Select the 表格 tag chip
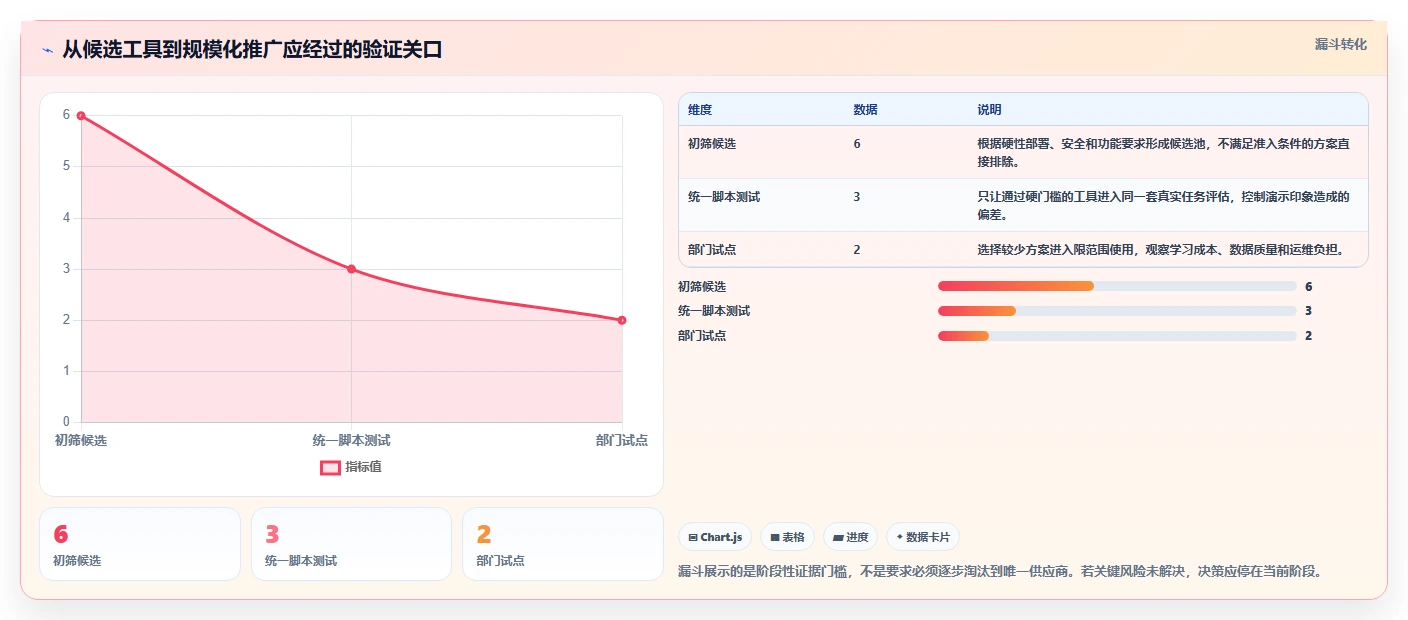The width and height of the screenshot is (1408, 620). point(787,537)
